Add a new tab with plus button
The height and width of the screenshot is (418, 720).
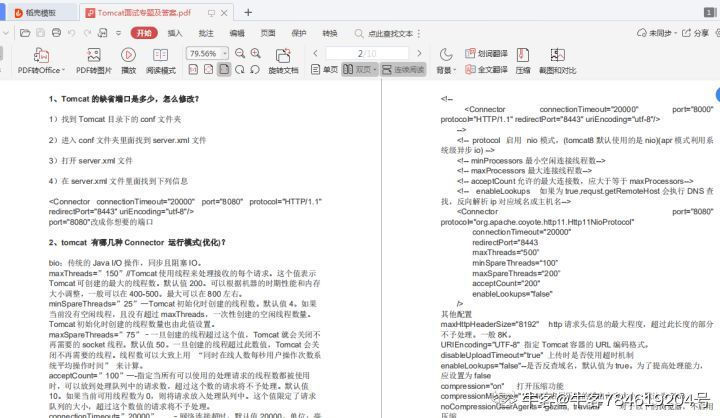point(248,12)
